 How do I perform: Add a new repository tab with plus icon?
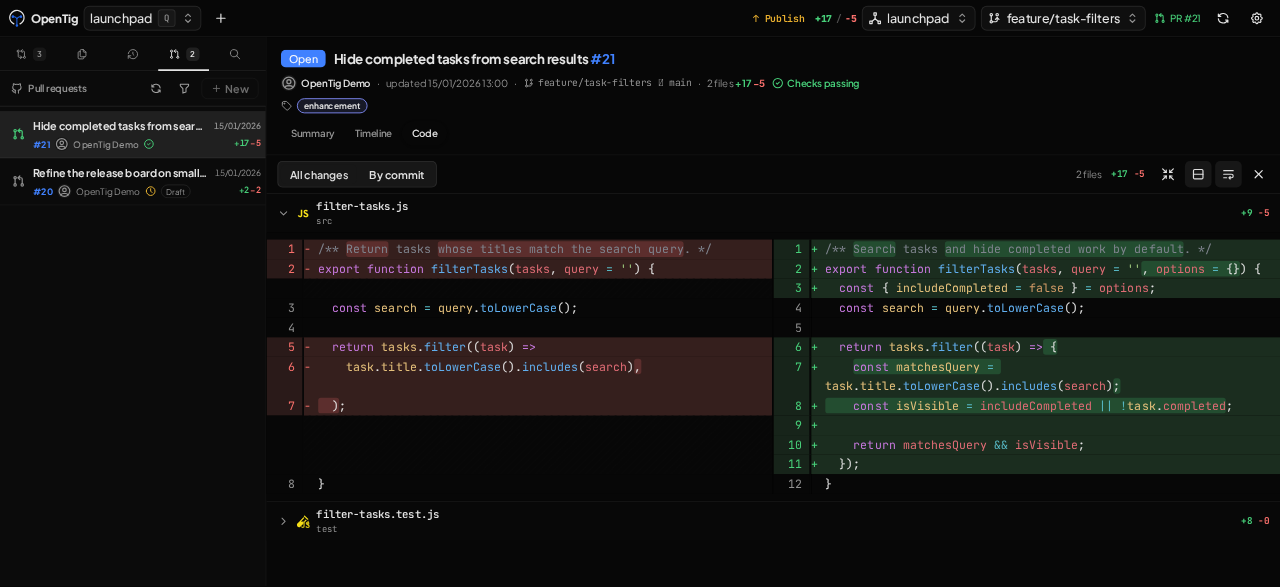[x=221, y=18]
